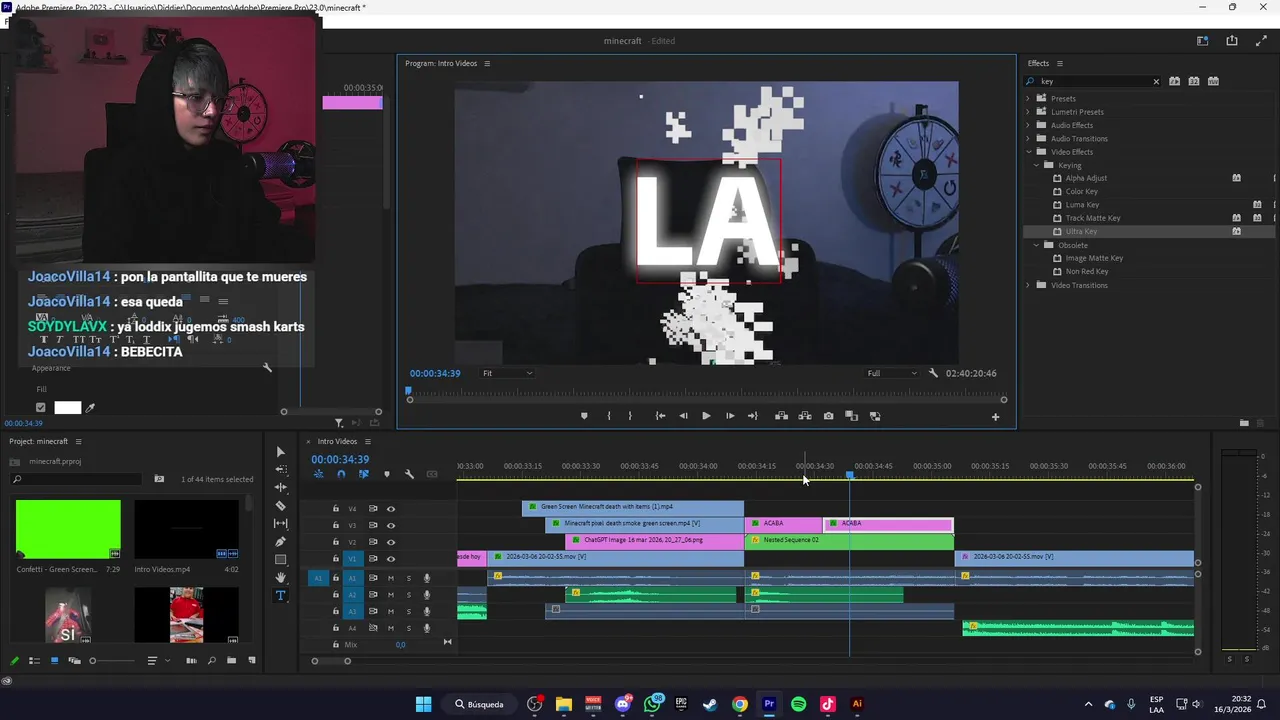Toggle the Fill checkbox in Appearance
The image size is (1280, 720).
(x=41, y=408)
